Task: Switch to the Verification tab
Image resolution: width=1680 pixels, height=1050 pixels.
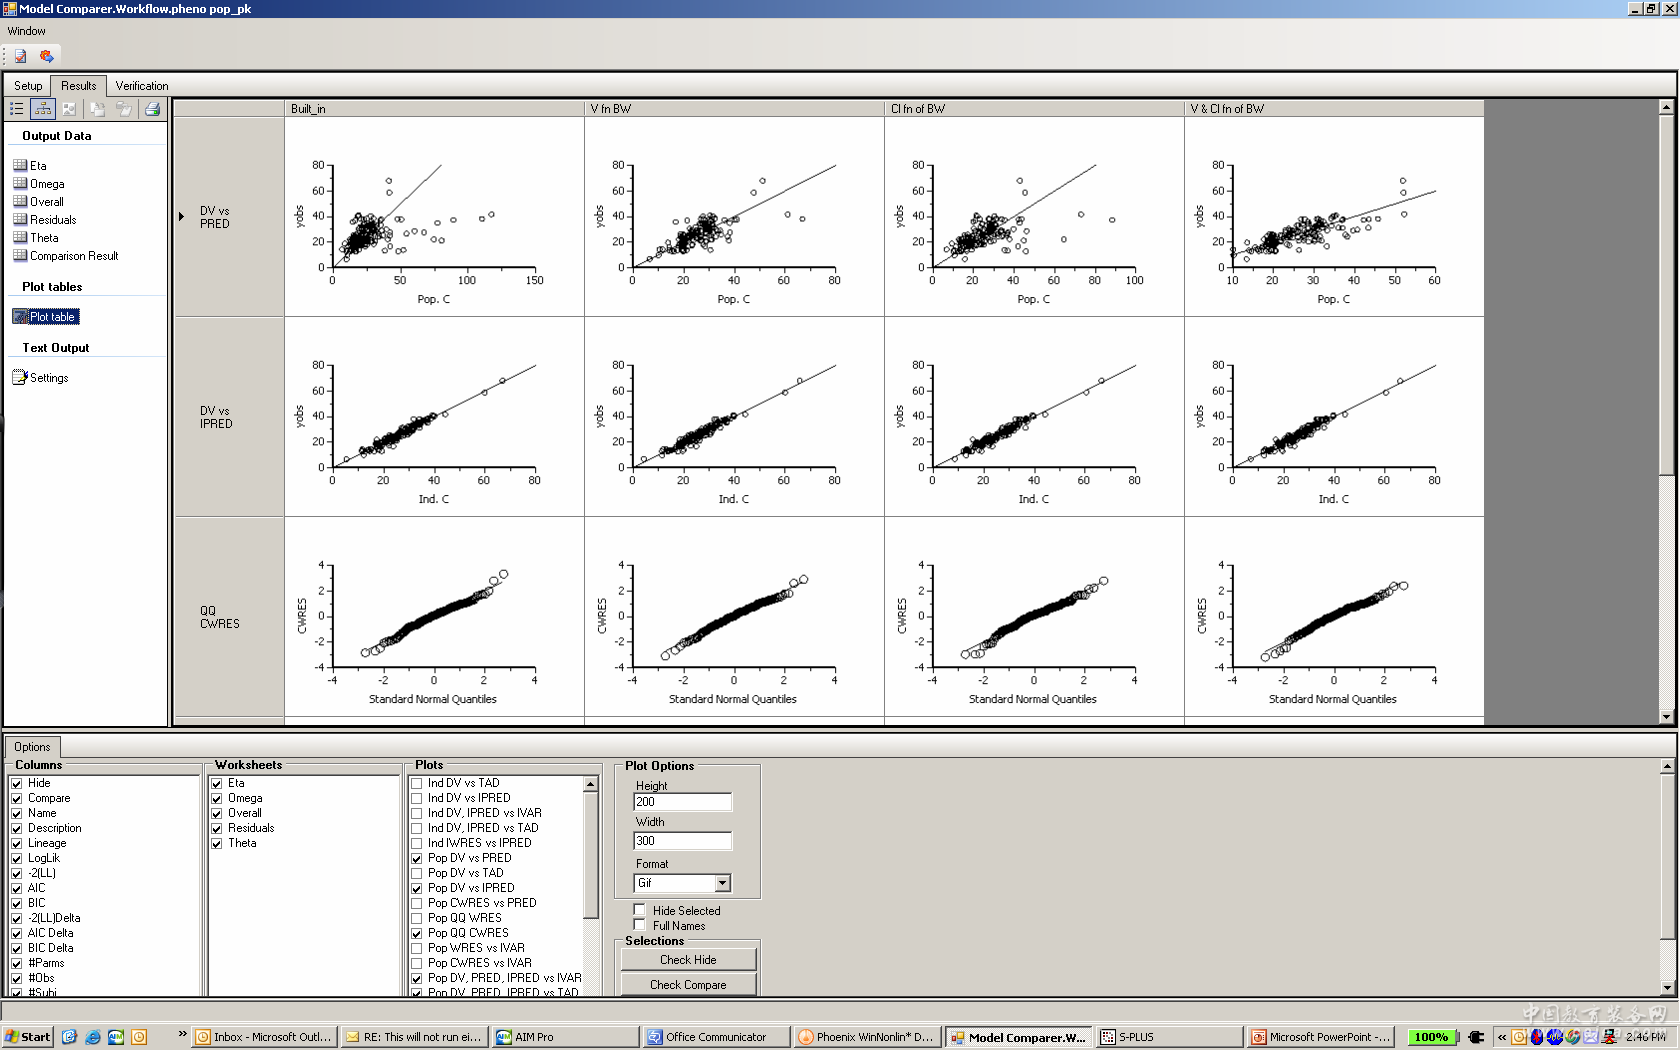Action: tap(141, 86)
